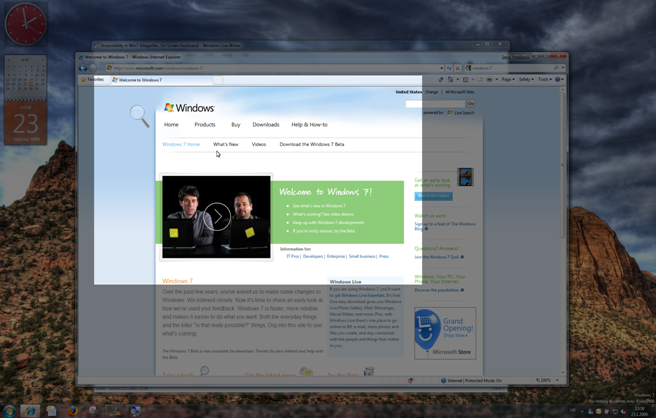Click the Forward arrow in Internet Explorer
The width and height of the screenshot is (656, 418).
(93, 68)
